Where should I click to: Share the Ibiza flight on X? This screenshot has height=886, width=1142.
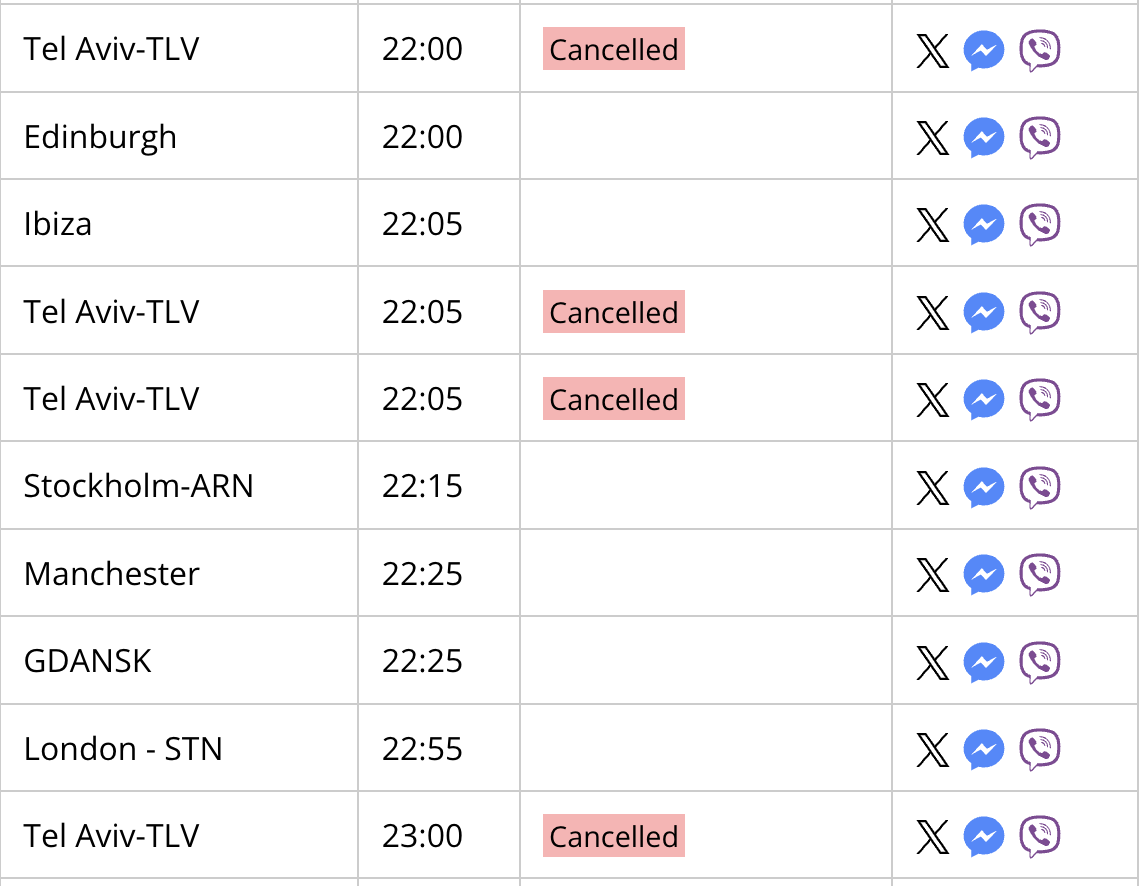click(932, 224)
